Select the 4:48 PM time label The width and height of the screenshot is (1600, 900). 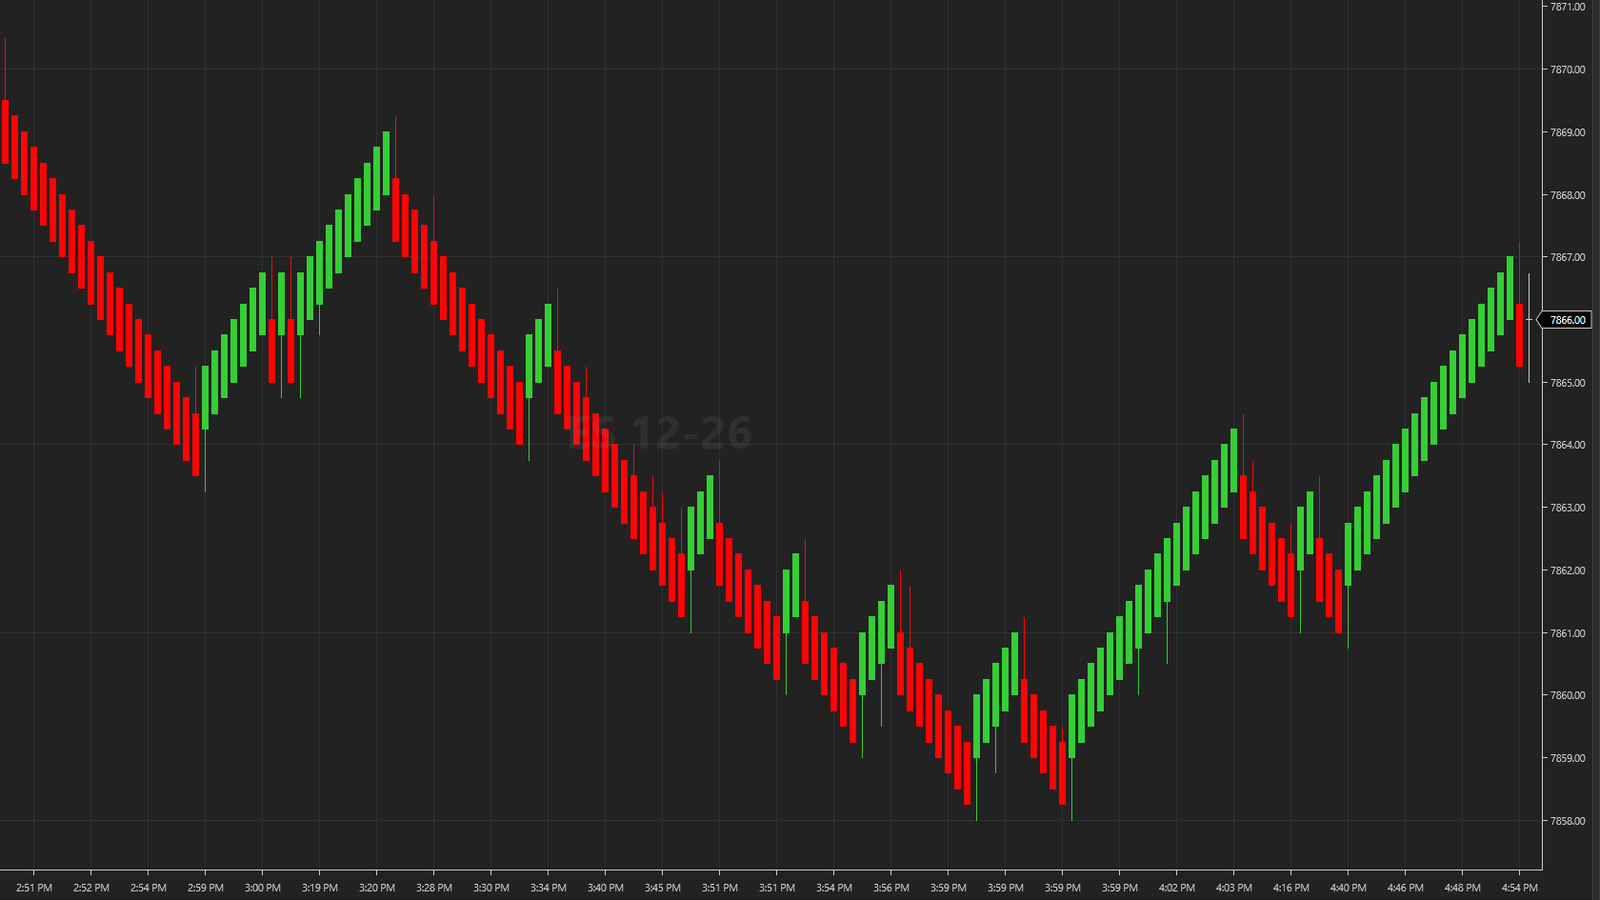[x=1462, y=888]
